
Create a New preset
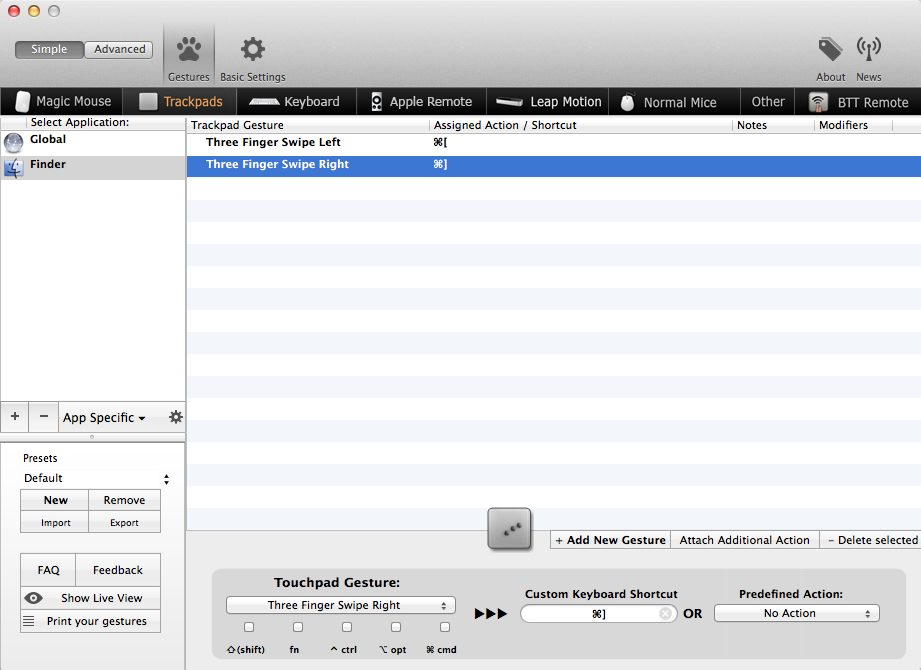(x=55, y=500)
